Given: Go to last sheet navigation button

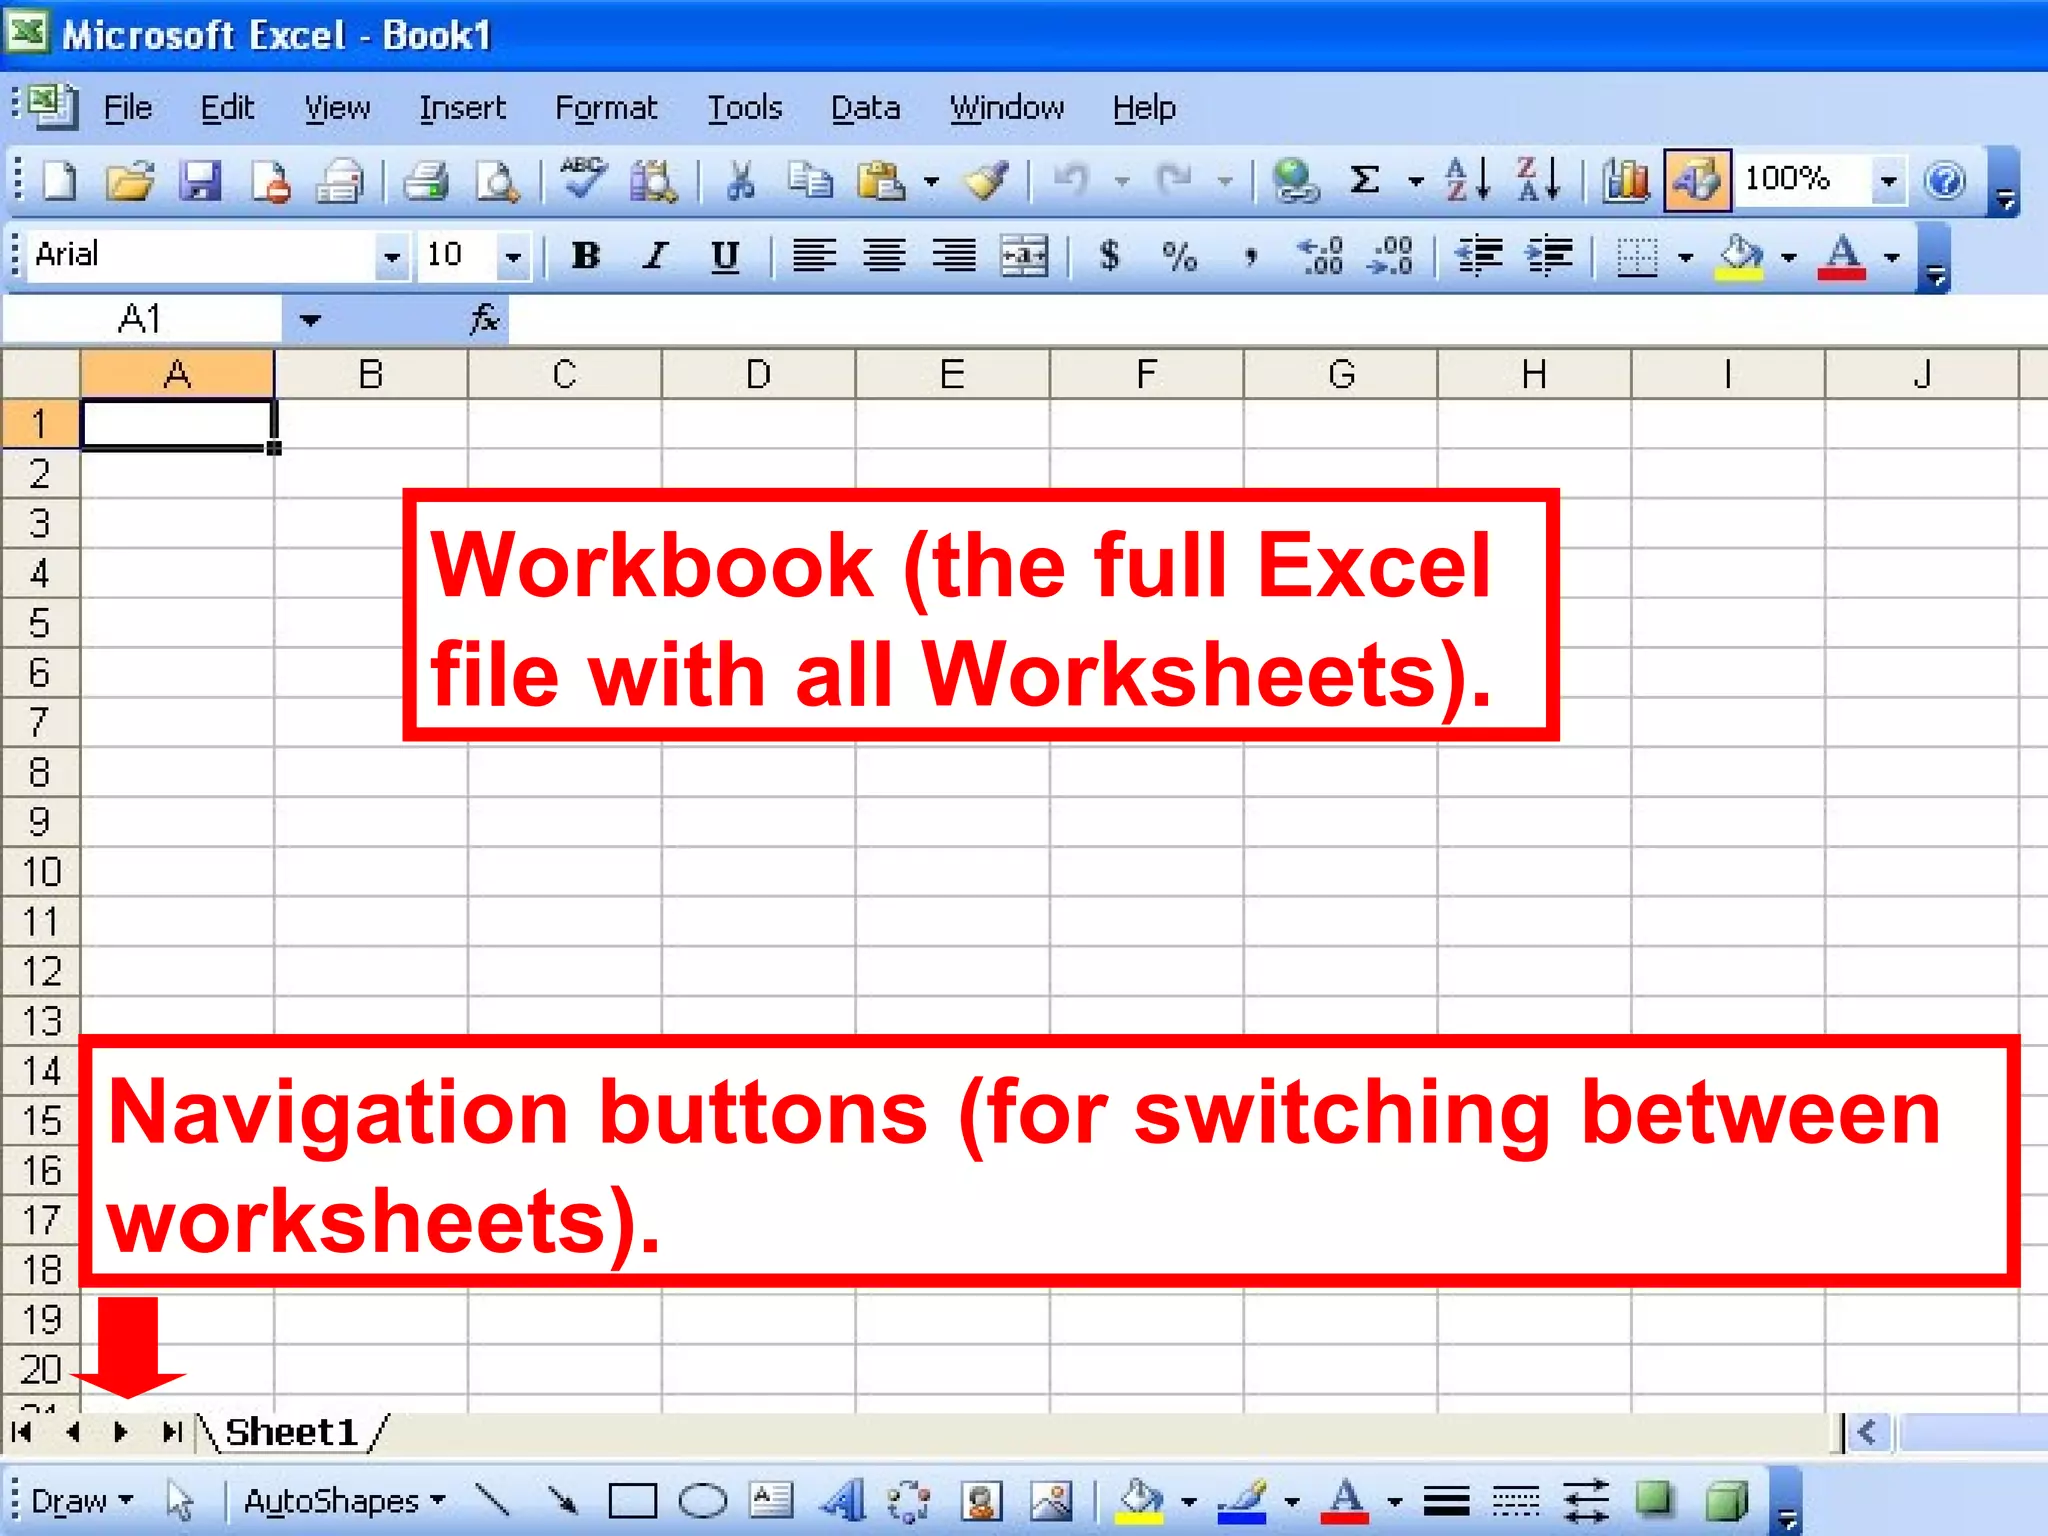Looking at the screenshot, I should click(x=171, y=1432).
